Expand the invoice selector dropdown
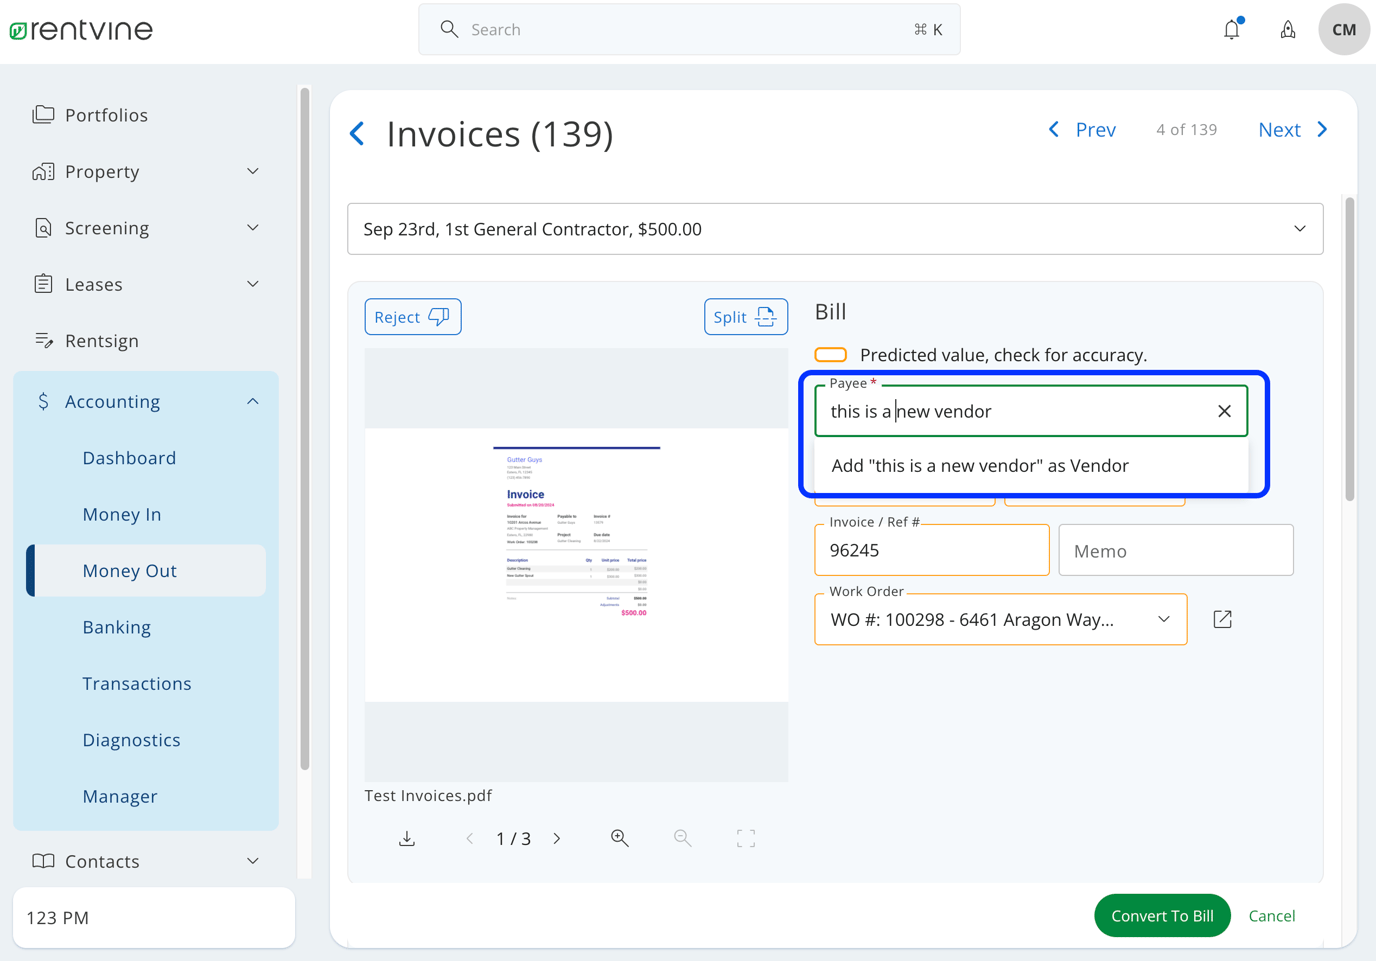 1299,229
